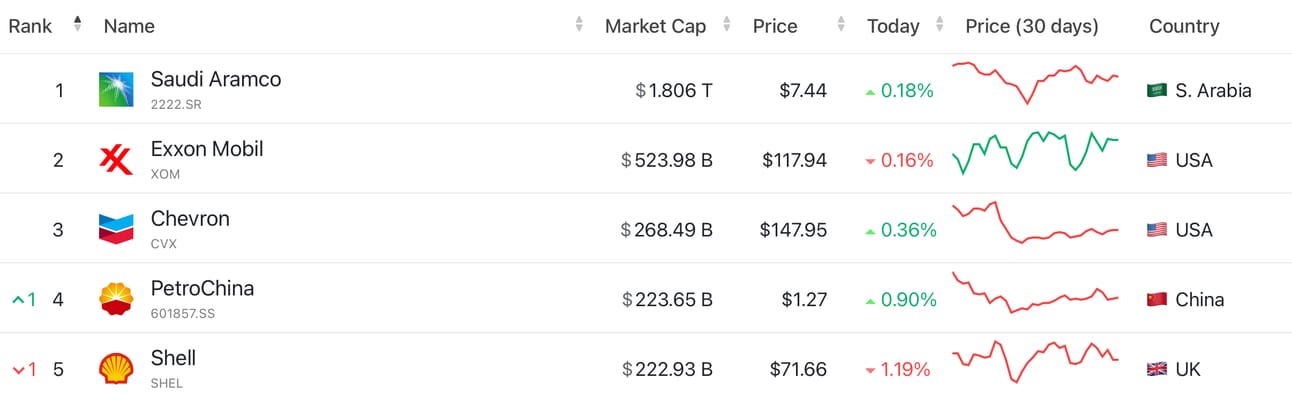The height and width of the screenshot is (400, 1292).
Task: Click the Price (30 days) column header
Action: [x=1032, y=26]
